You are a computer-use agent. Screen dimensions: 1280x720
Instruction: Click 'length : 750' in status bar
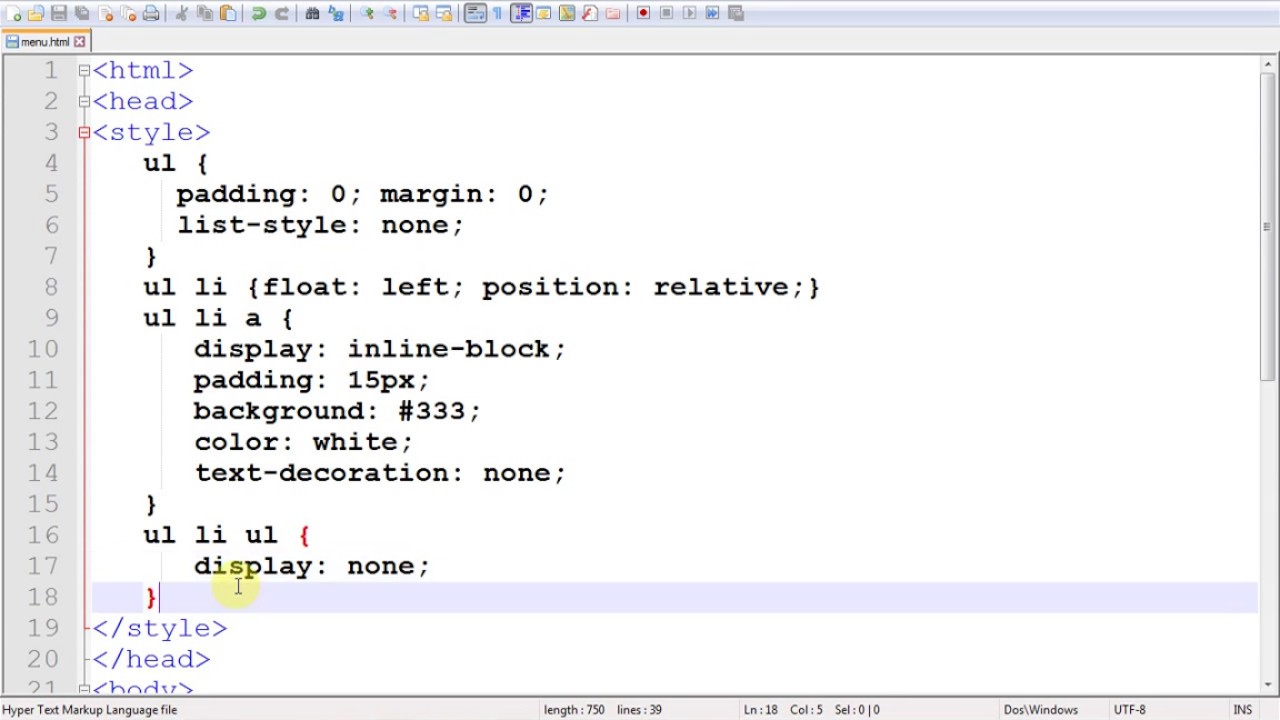574,710
